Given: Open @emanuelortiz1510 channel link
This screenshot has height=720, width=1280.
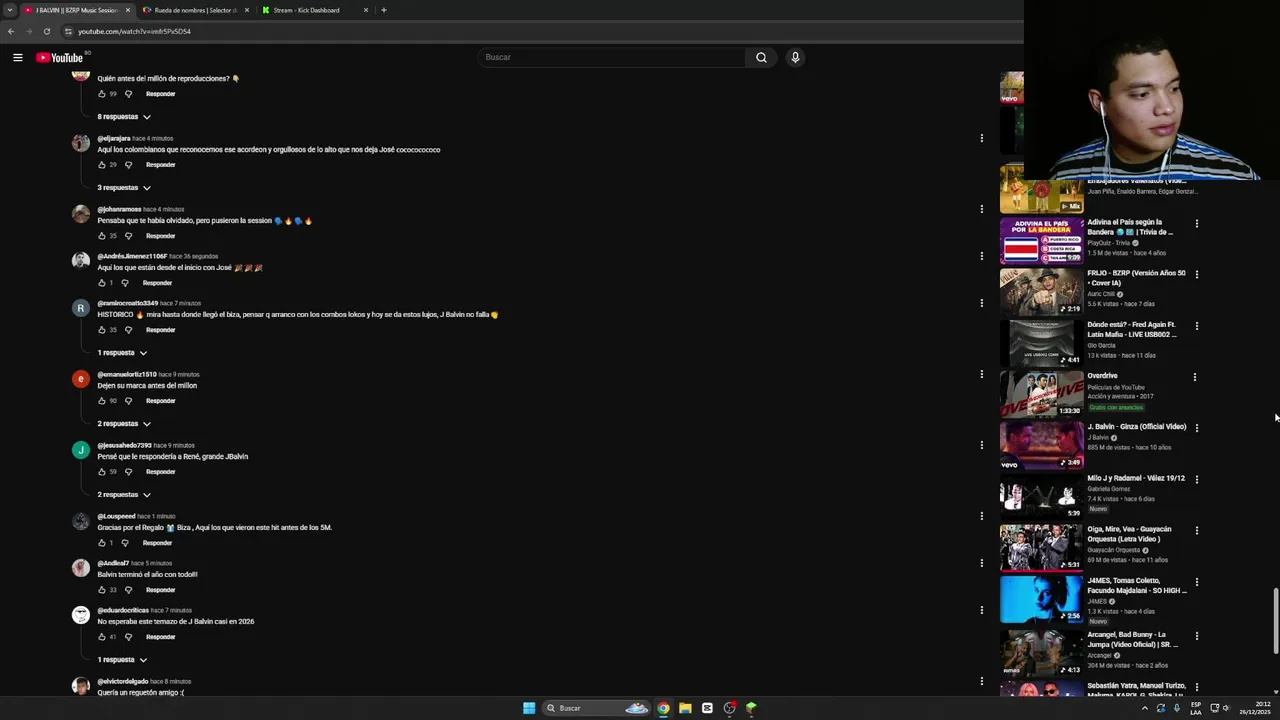Looking at the screenshot, I should pos(126,374).
